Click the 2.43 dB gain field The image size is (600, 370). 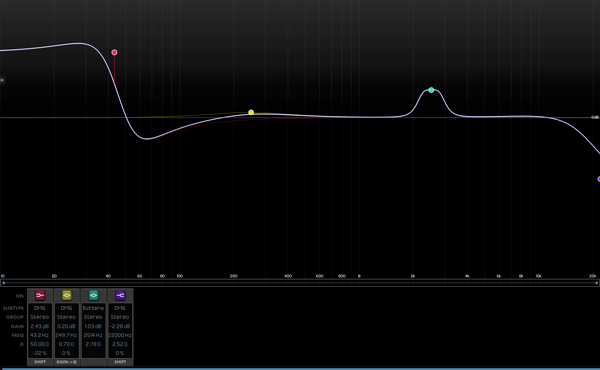coord(40,326)
